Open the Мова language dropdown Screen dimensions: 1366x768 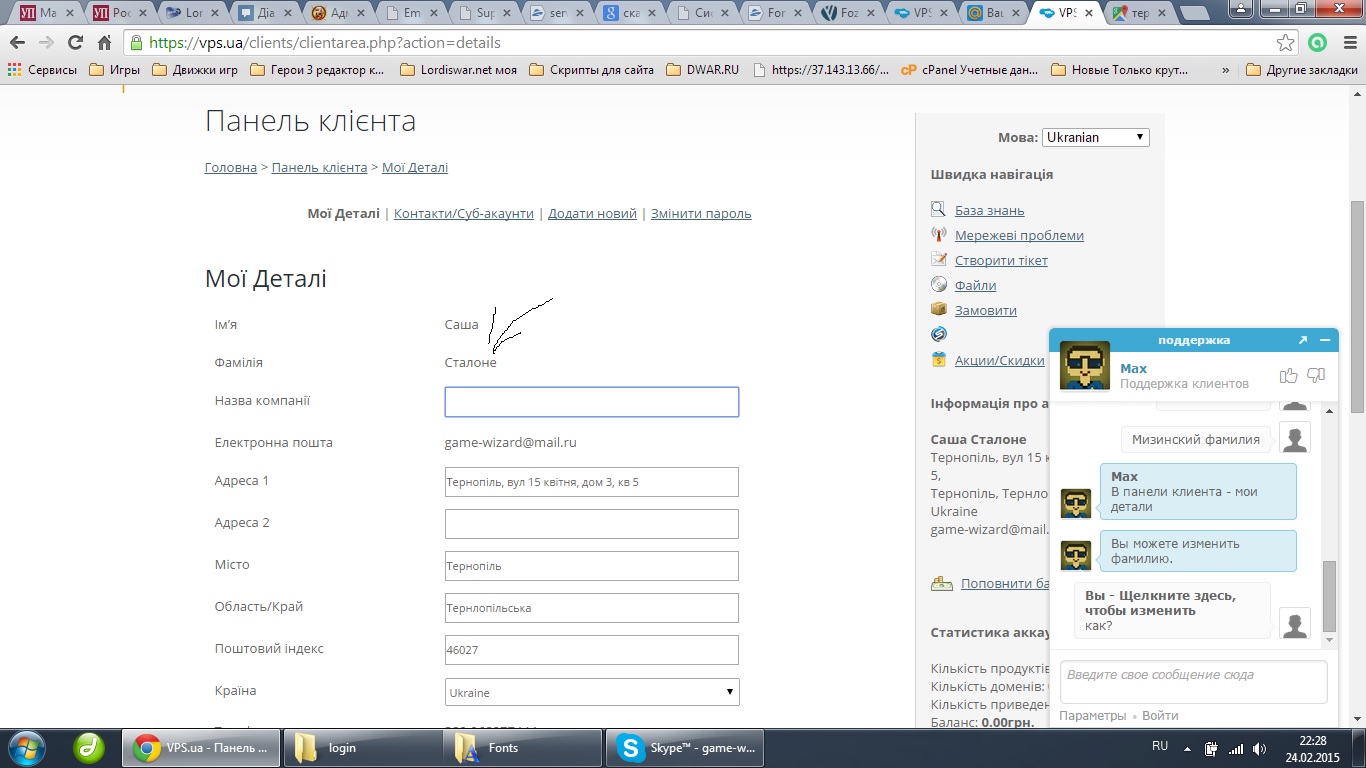pos(1096,137)
